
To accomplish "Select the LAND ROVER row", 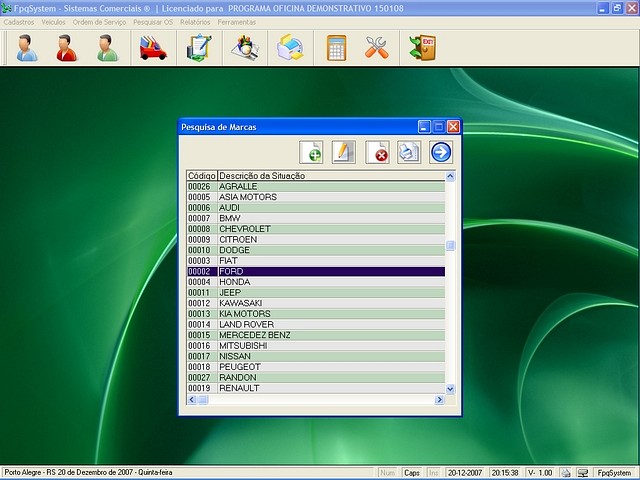I will [x=316, y=324].
